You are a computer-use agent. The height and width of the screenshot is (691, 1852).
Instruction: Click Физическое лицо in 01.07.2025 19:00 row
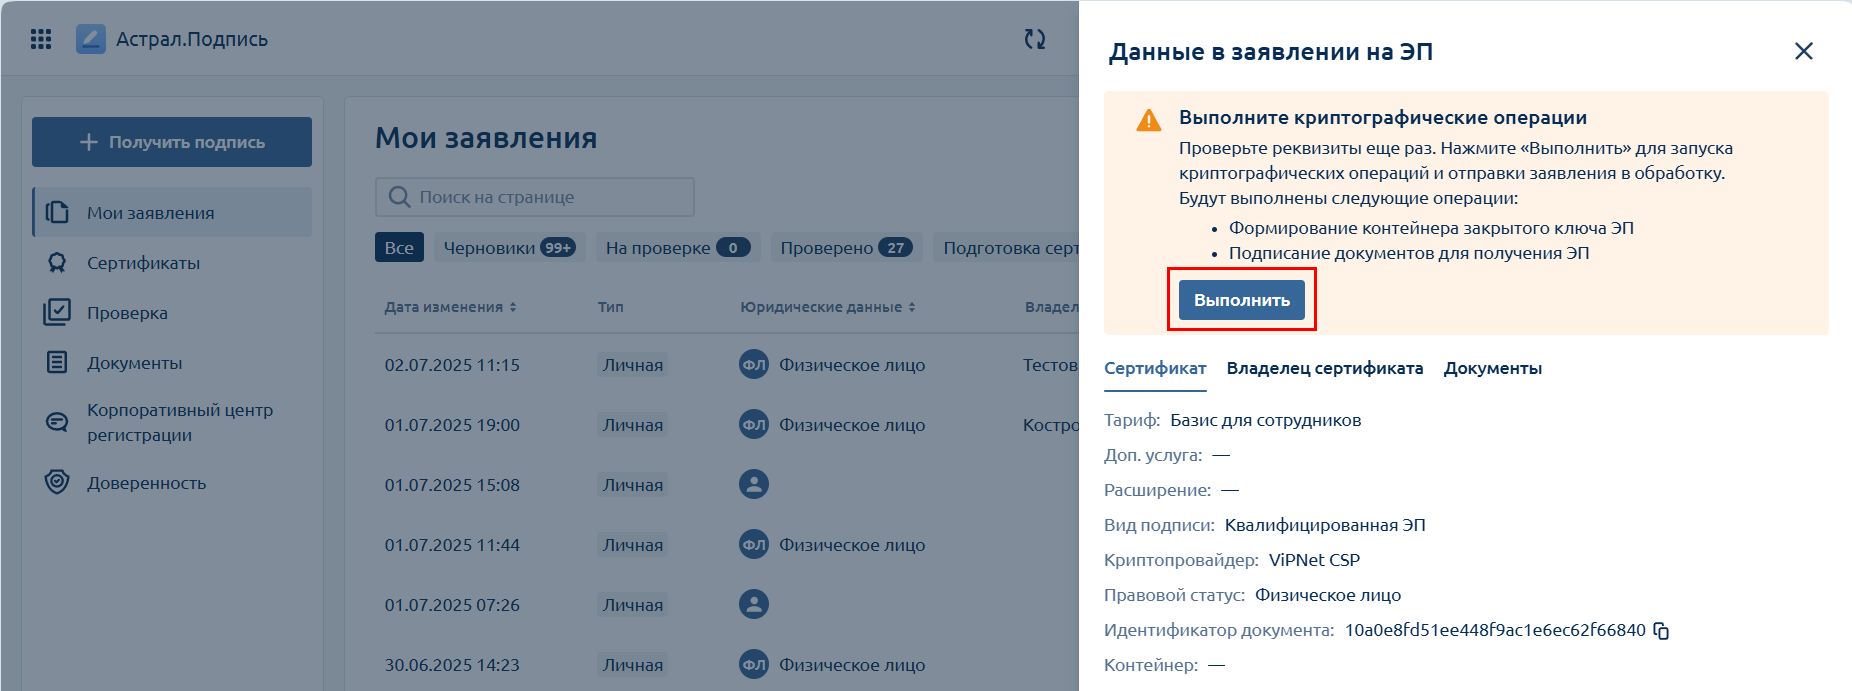coord(852,425)
